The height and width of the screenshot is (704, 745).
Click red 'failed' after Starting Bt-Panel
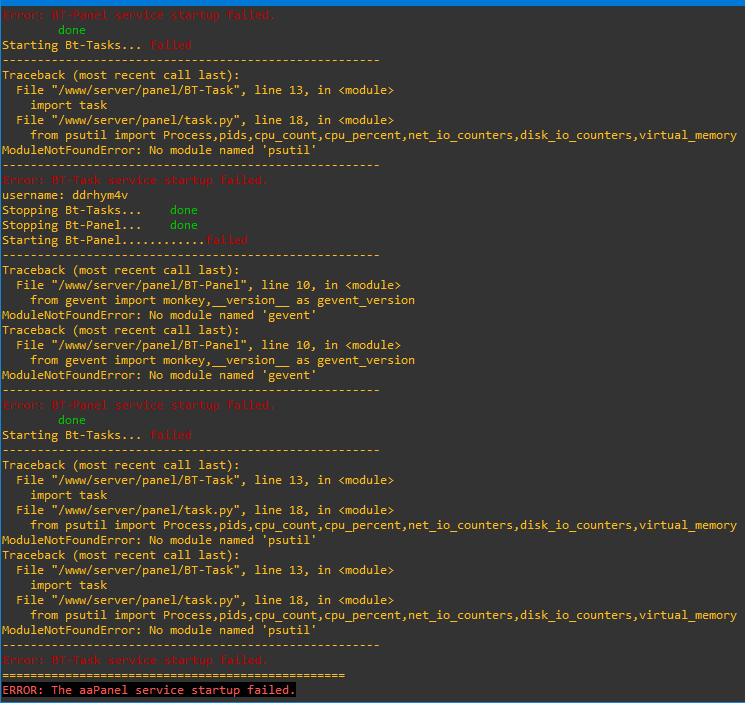click(x=226, y=240)
